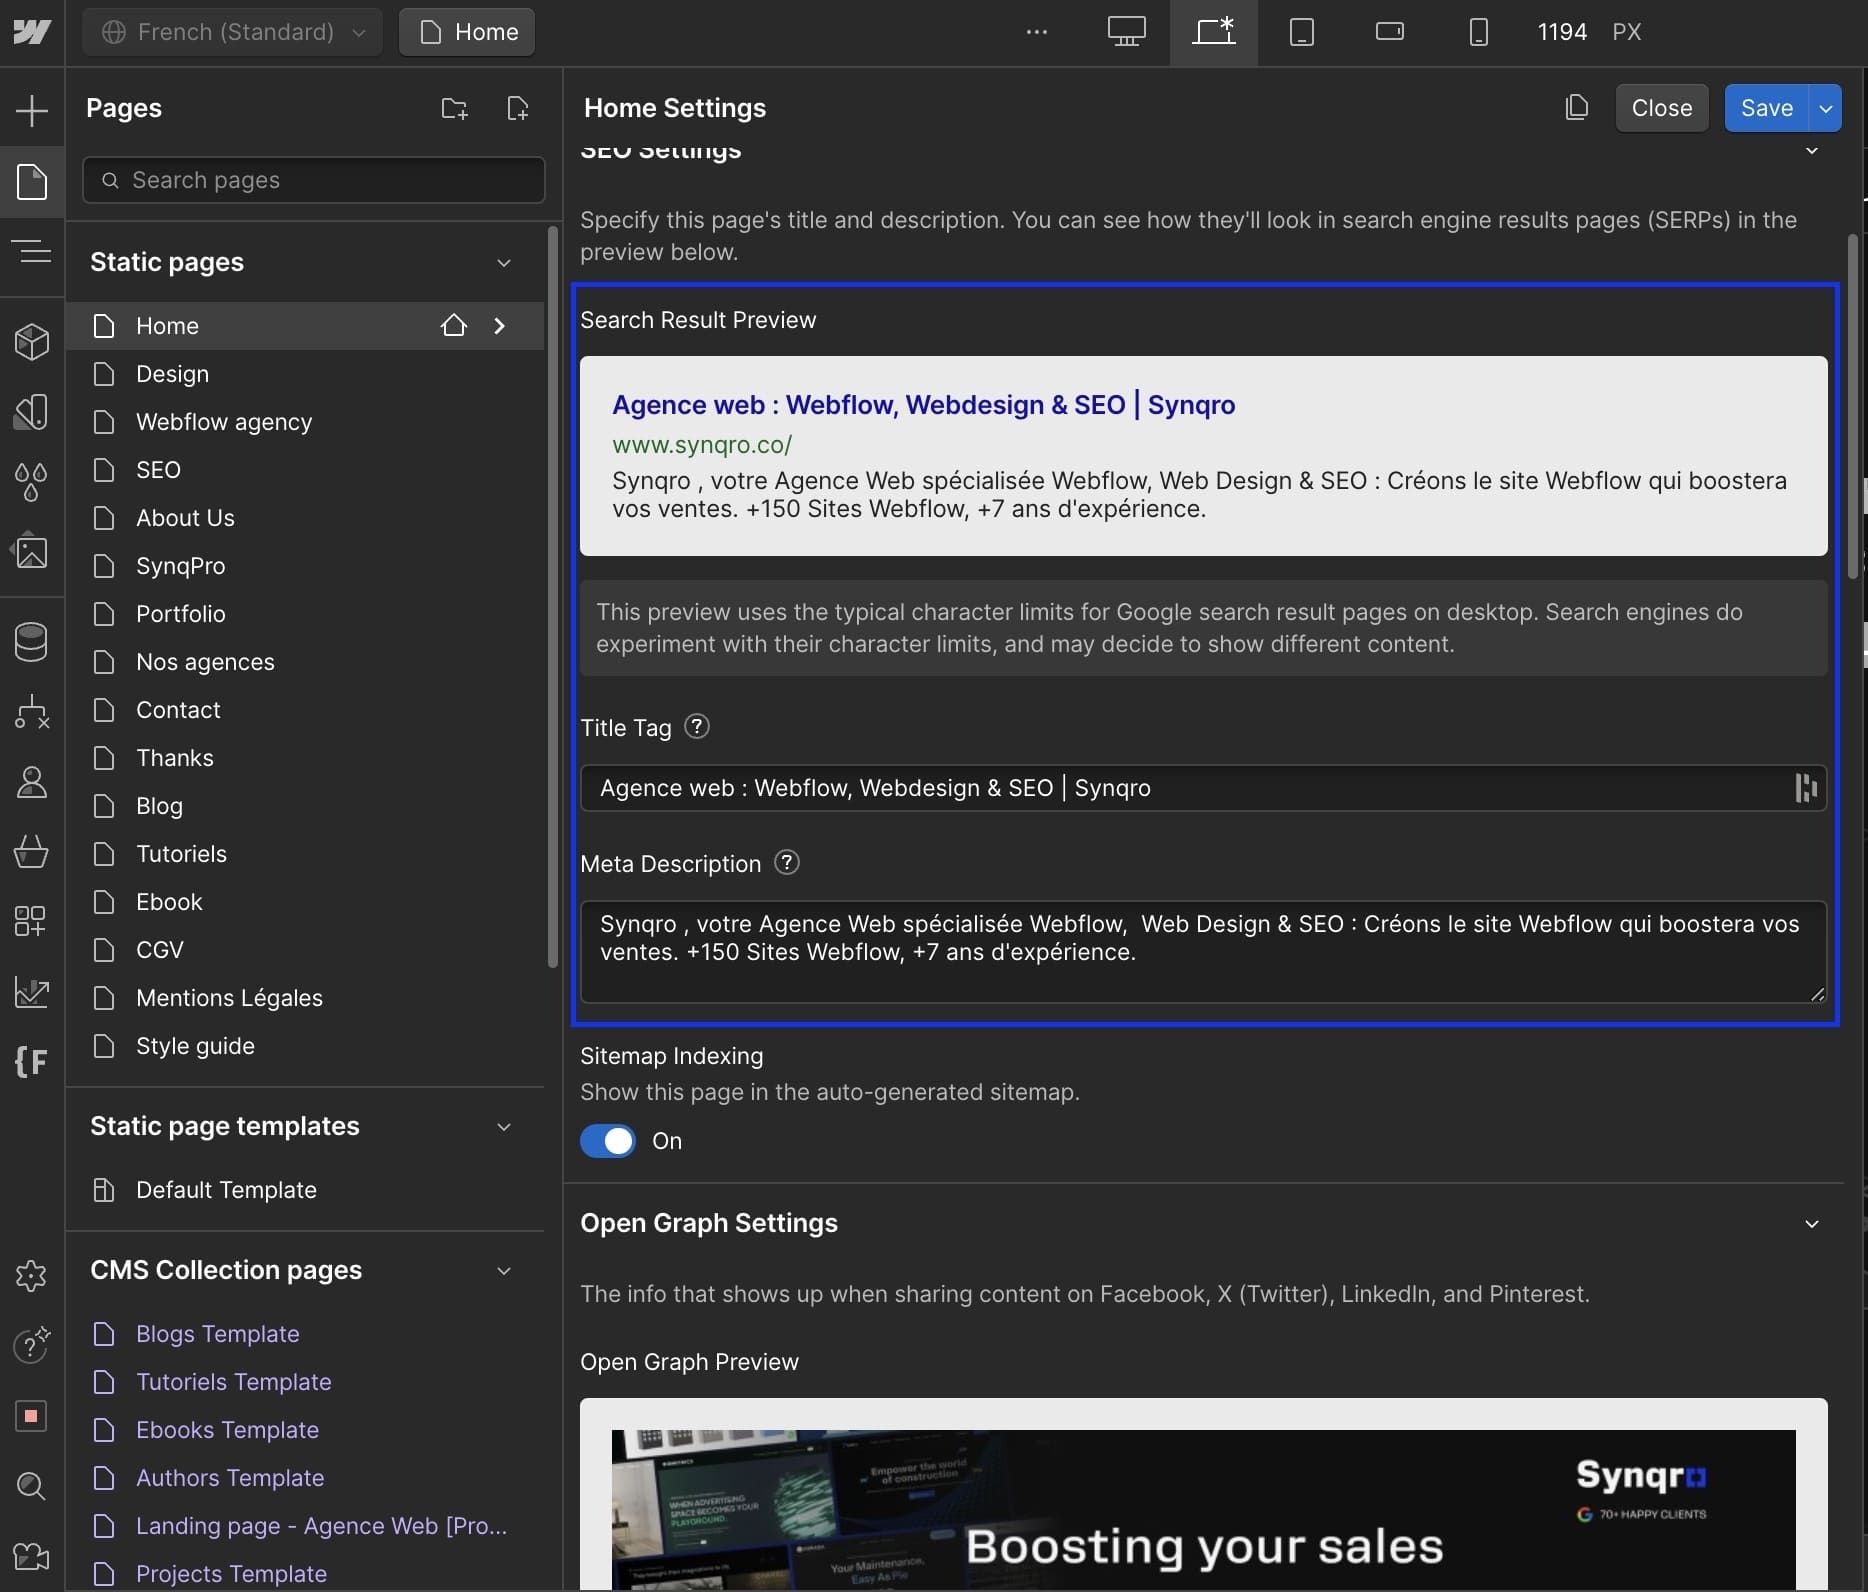1868x1592 pixels.
Task: Click the Webflow logo menu
Action: tap(32, 32)
